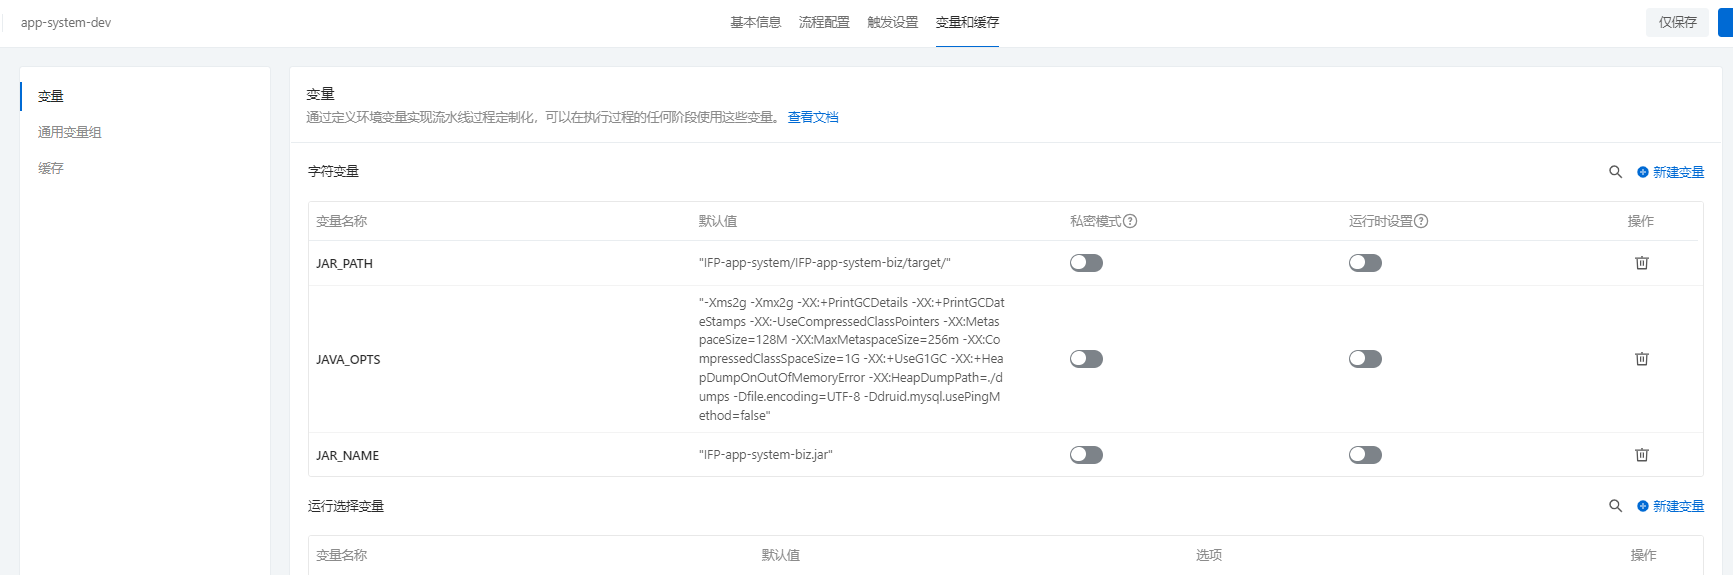Switch to 触发设置 tab
Screen dimensions: 1733x575
(x=892, y=22)
